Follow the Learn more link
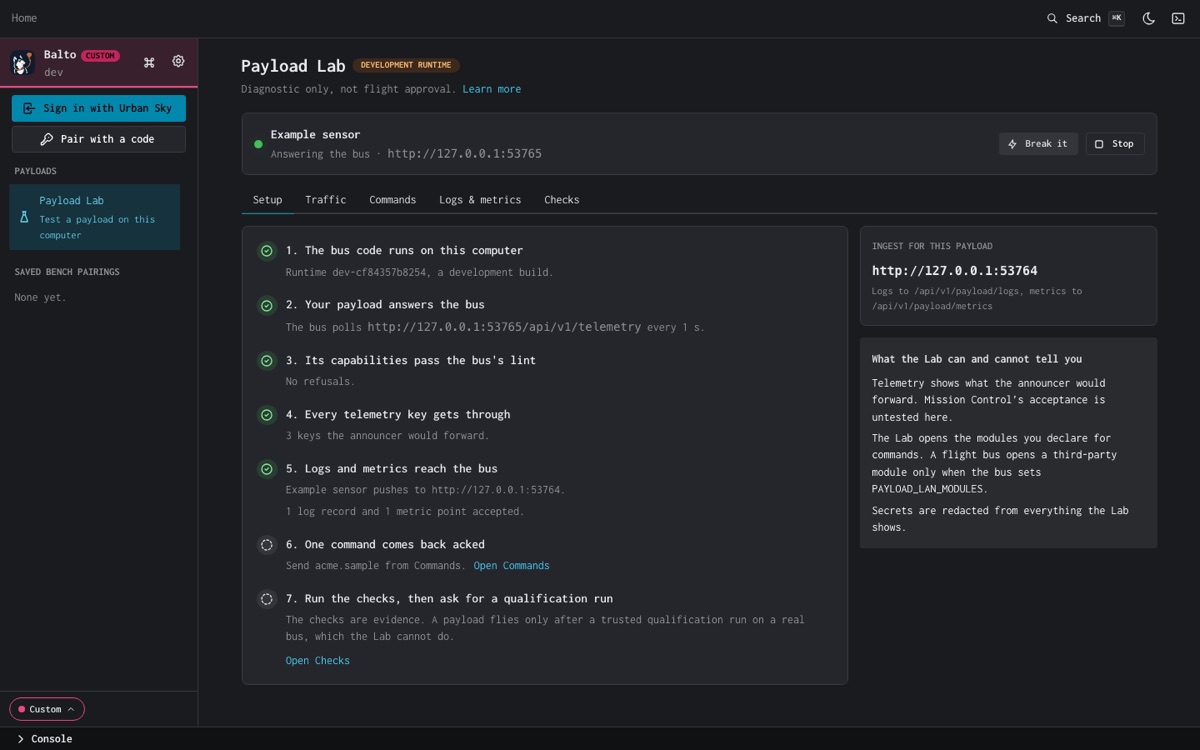The image size is (1200, 750). pos(492,89)
